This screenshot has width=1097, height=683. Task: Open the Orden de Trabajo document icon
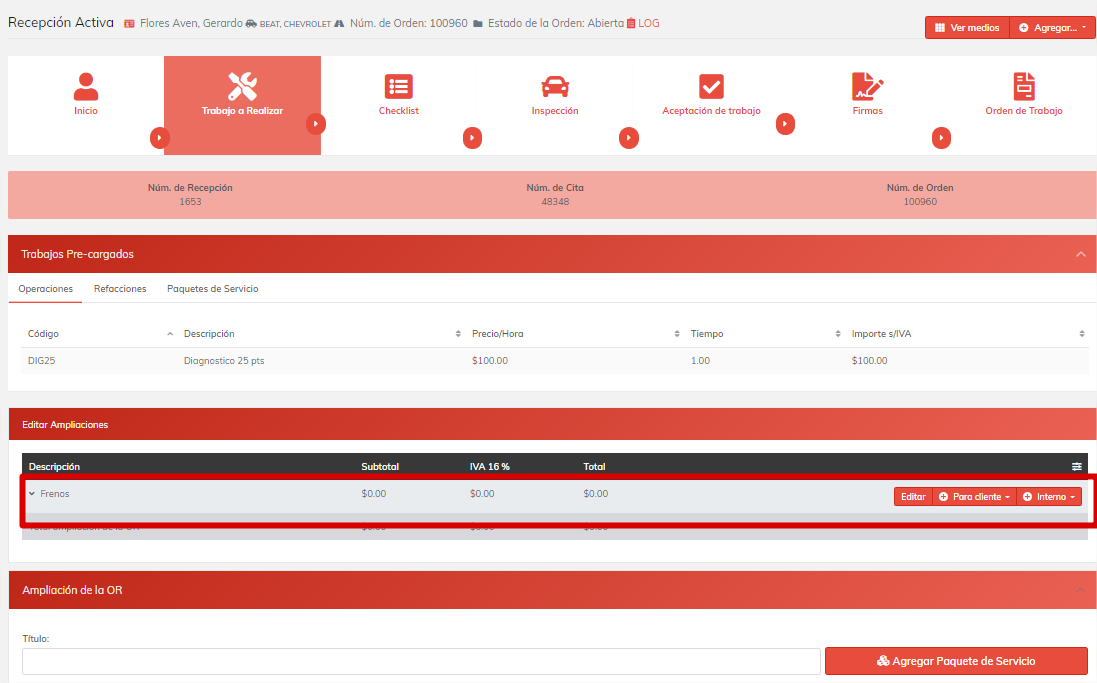click(x=1023, y=87)
